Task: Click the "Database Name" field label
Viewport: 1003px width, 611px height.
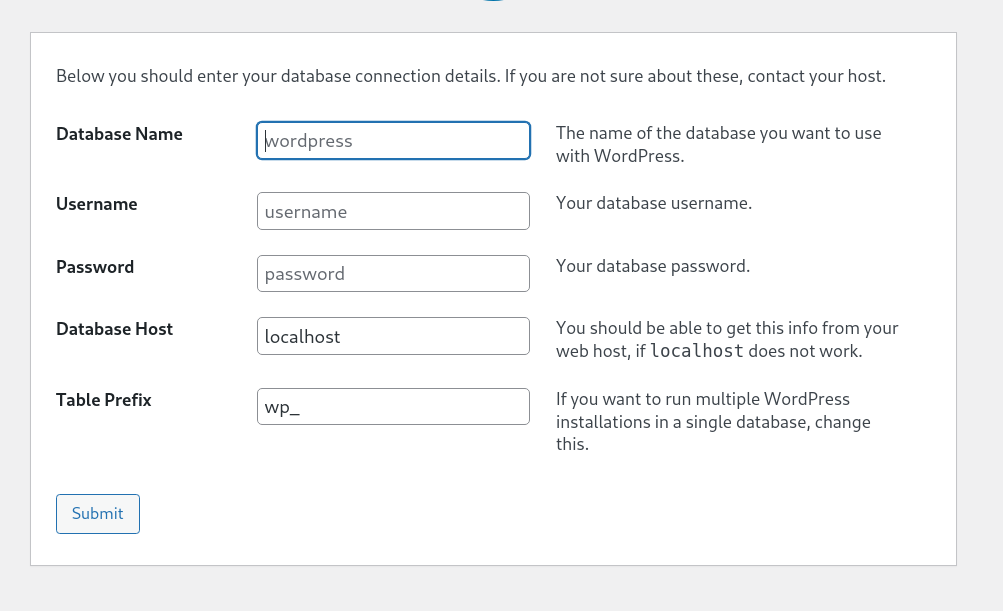Action: point(119,134)
